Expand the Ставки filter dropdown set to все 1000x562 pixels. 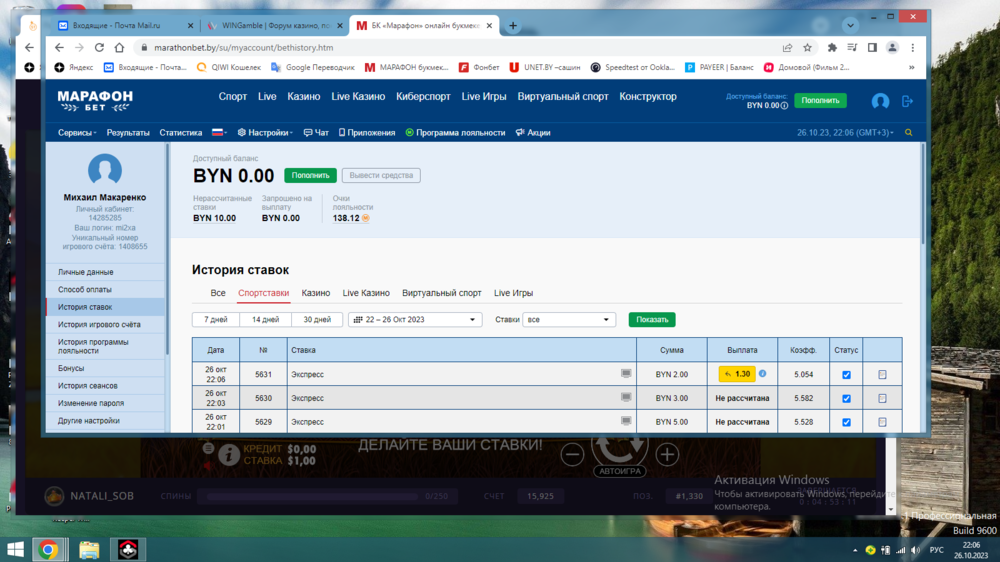point(568,320)
